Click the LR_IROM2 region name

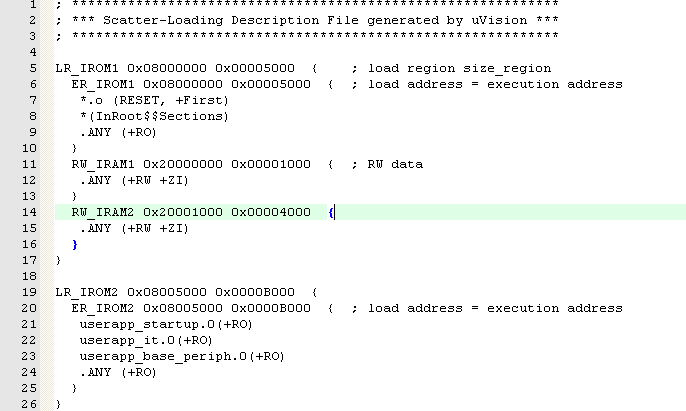pos(87,292)
